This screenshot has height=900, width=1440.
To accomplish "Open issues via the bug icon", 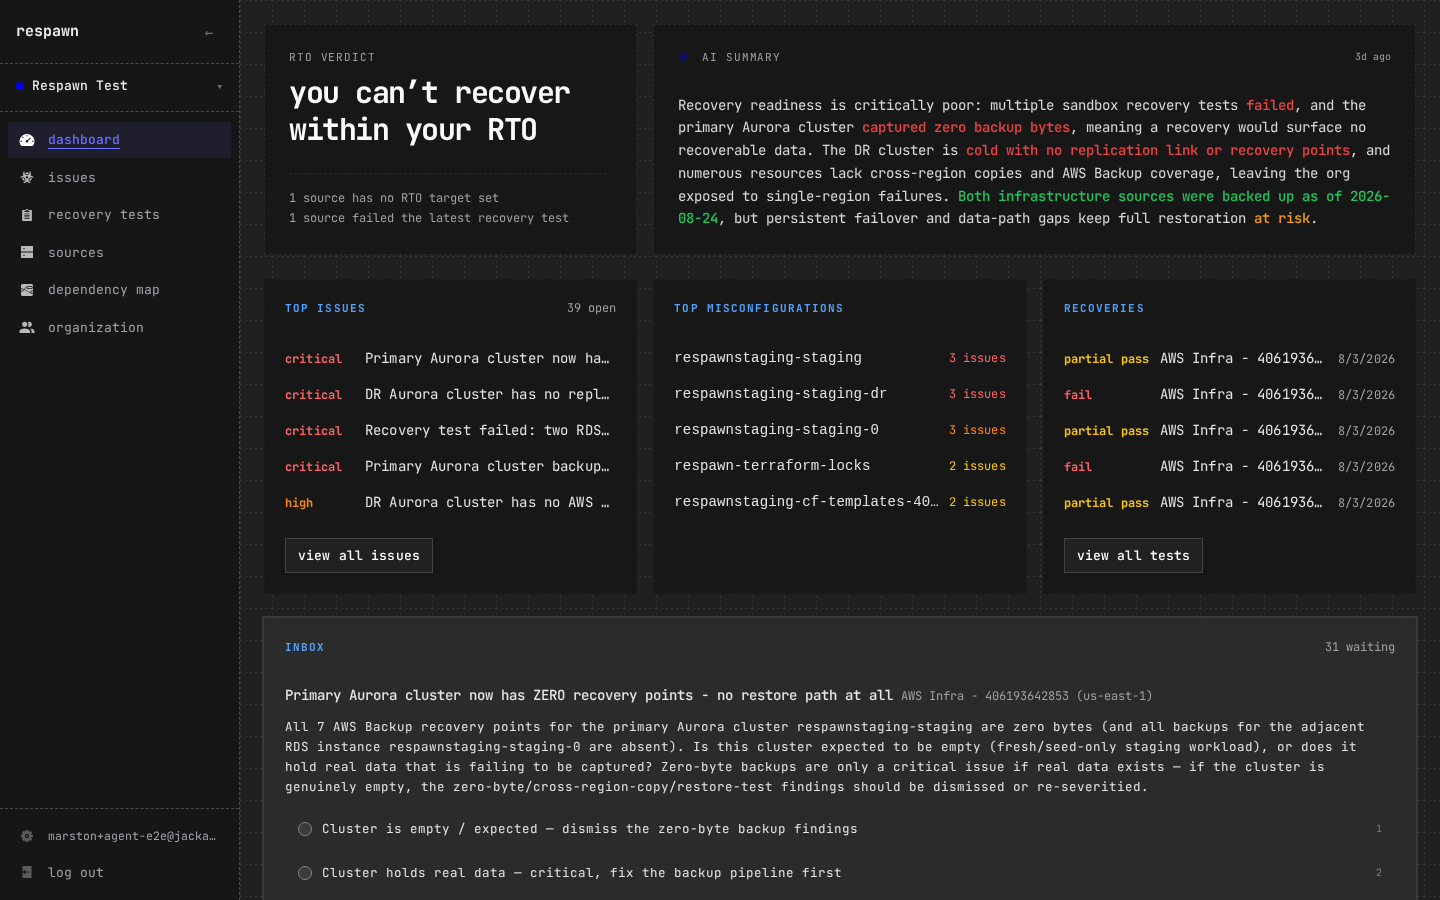I will point(27,178).
